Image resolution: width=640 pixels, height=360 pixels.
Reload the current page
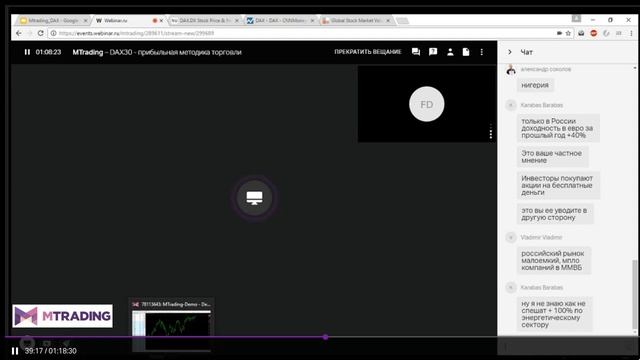coord(40,33)
